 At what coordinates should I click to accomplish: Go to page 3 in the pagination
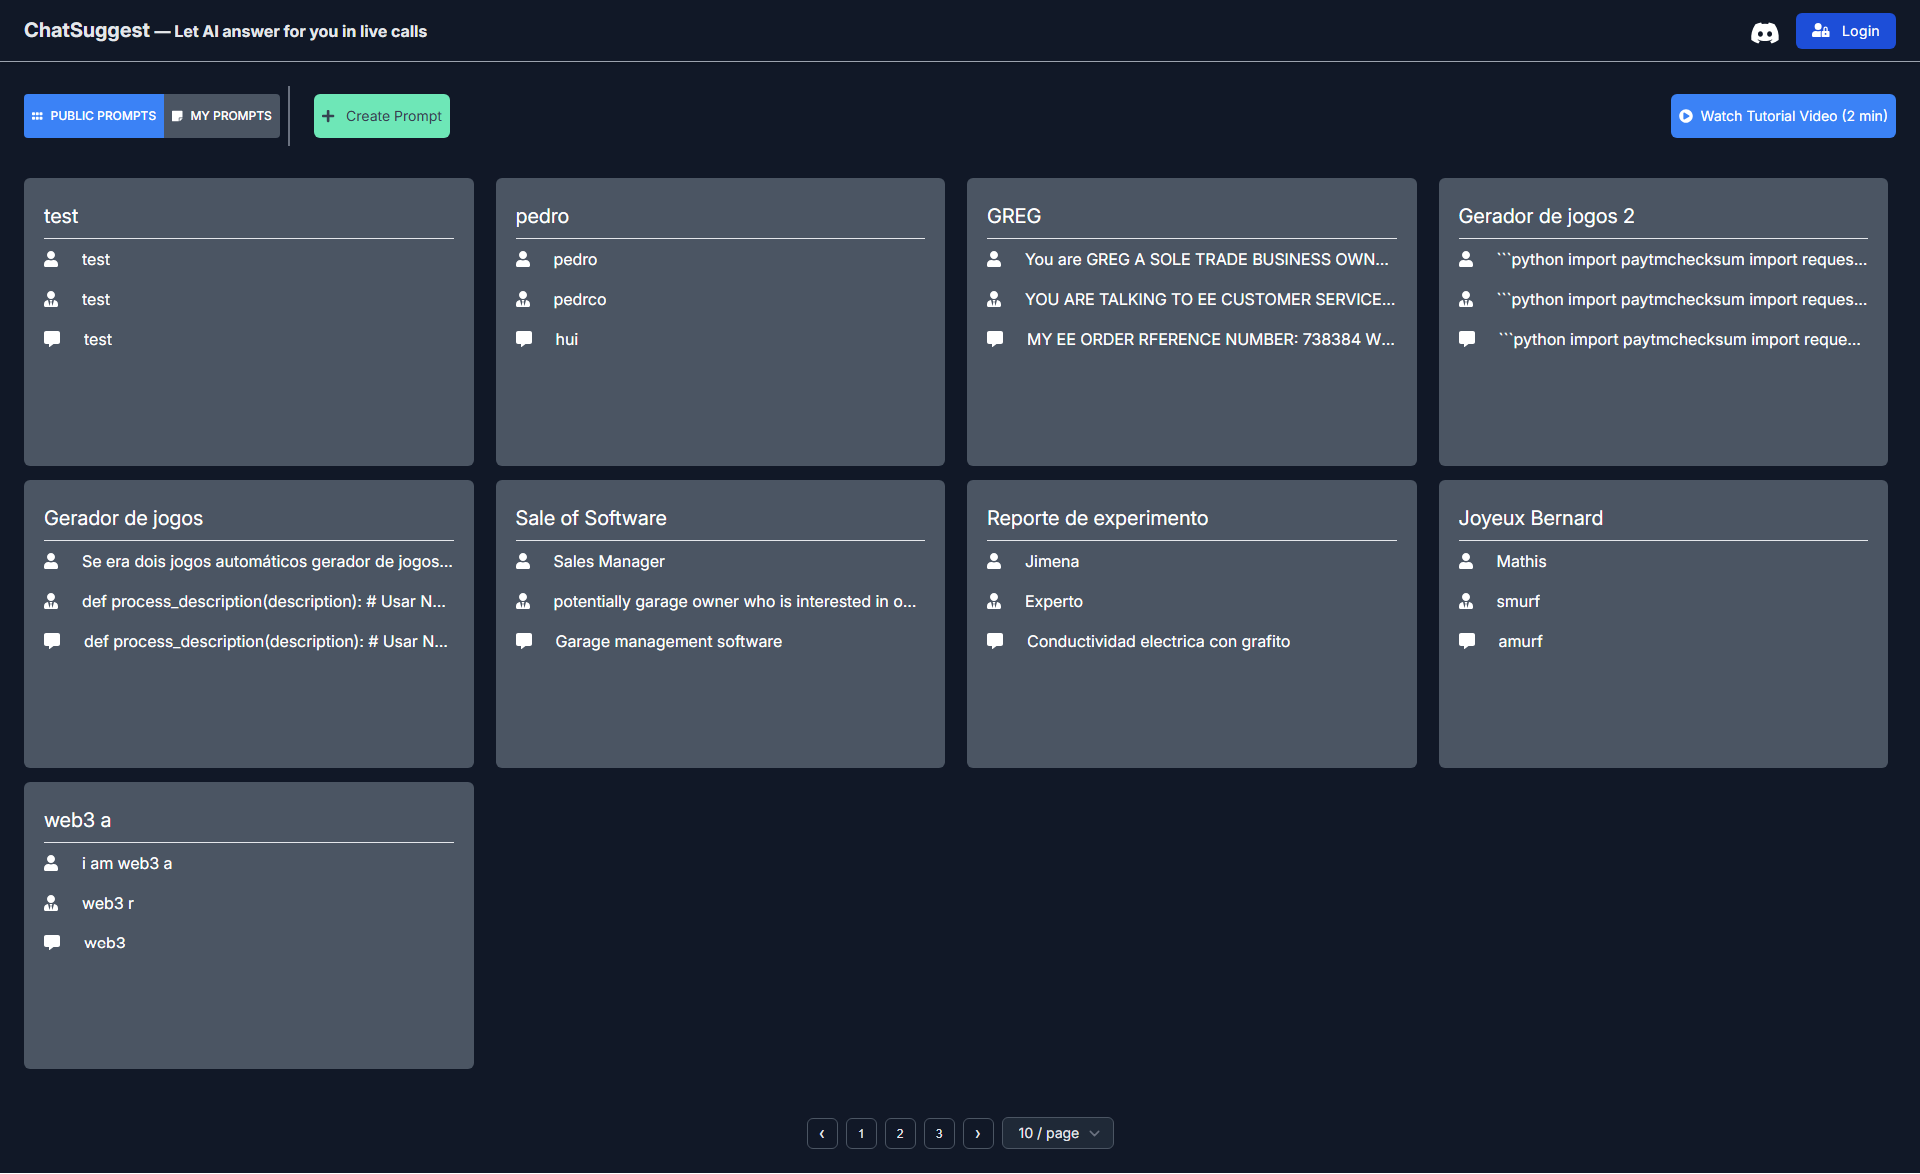[x=939, y=1133]
